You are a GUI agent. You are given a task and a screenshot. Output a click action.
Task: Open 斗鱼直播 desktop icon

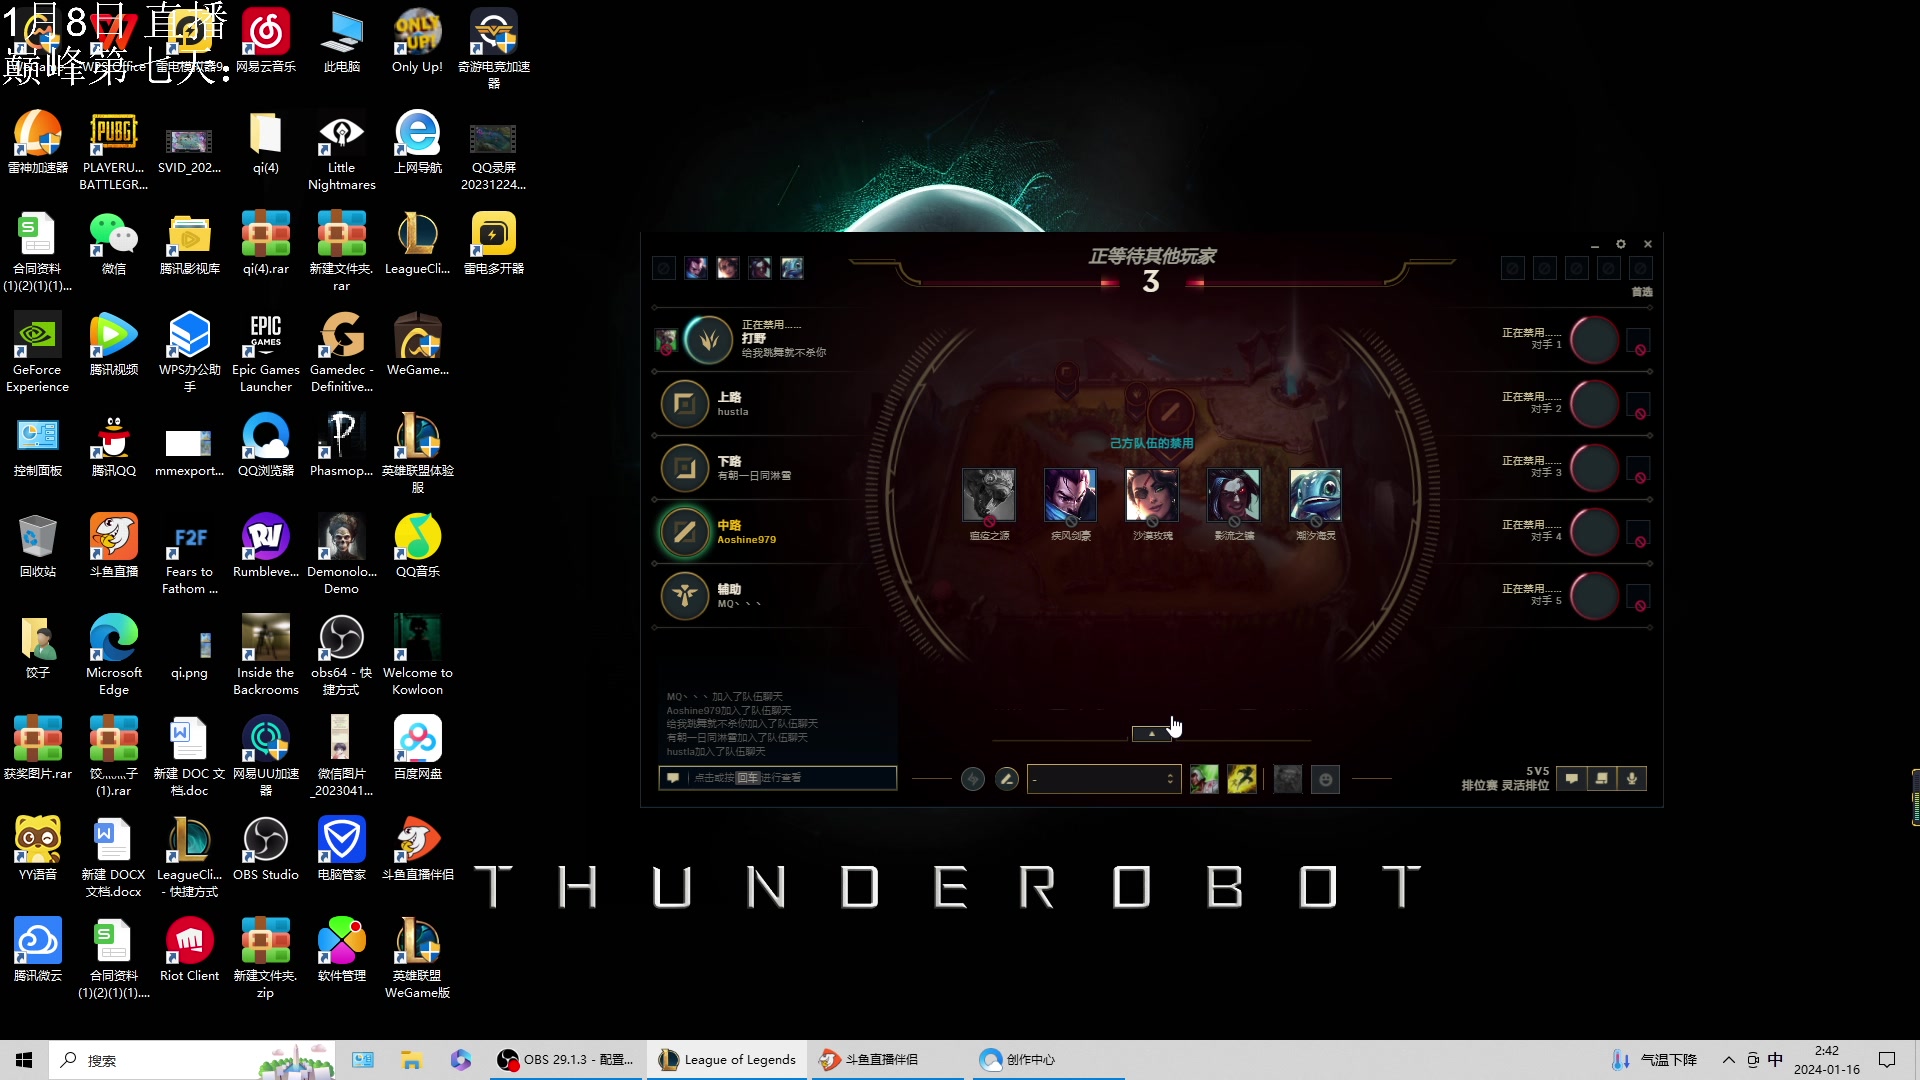coord(114,546)
